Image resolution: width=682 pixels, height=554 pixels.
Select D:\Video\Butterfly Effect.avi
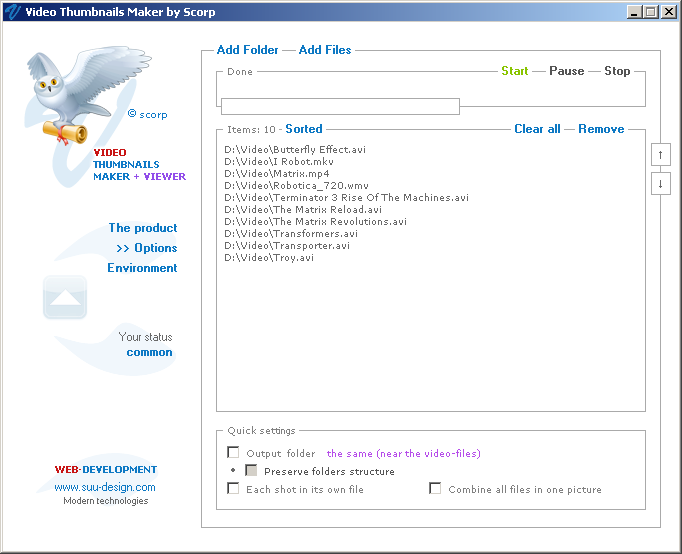(x=295, y=150)
